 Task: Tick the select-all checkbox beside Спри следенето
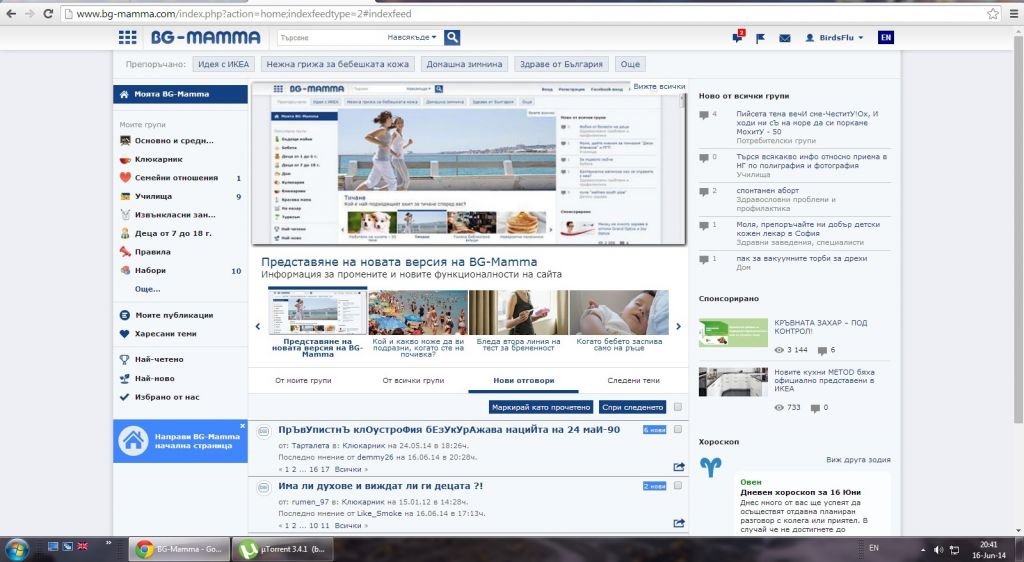(x=678, y=407)
